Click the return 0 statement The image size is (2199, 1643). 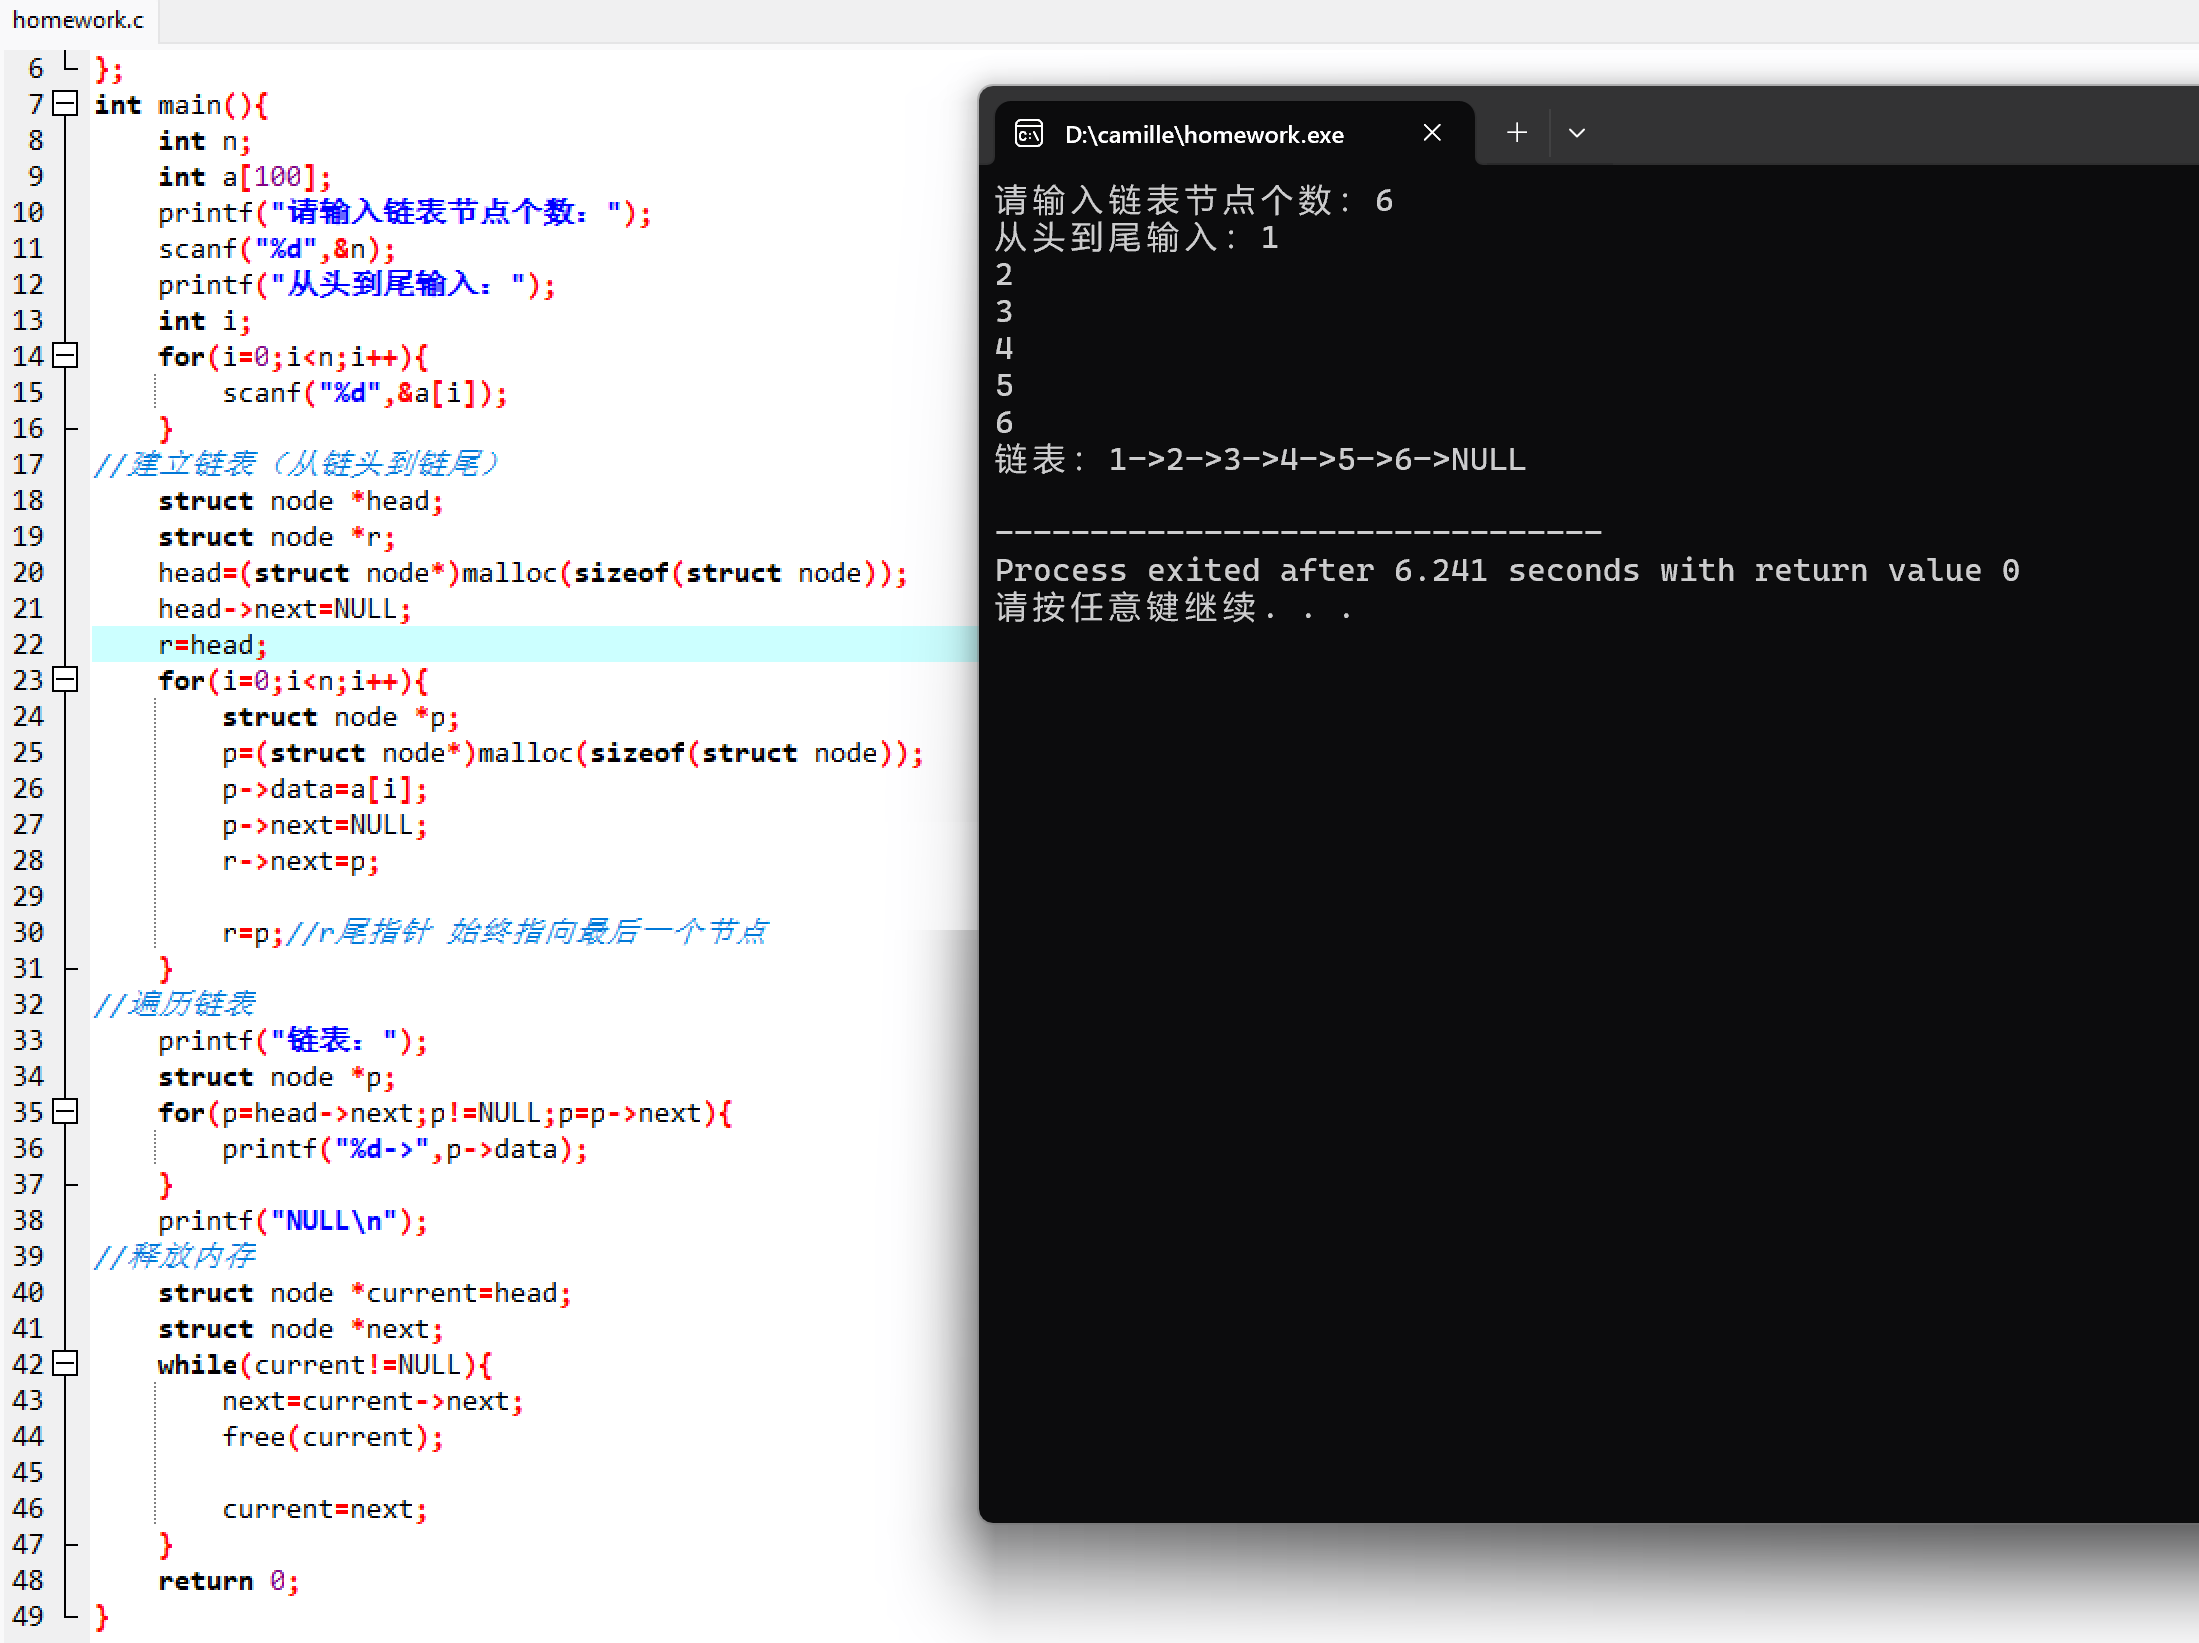(x=228, y=1581)
